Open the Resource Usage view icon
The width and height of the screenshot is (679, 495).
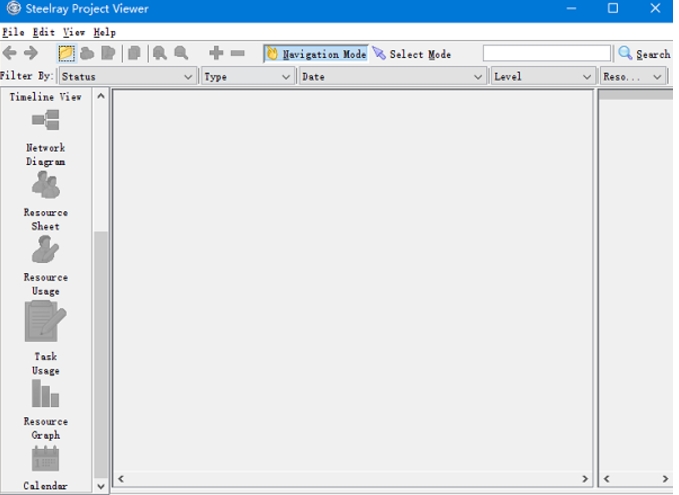tap(45, 249)
